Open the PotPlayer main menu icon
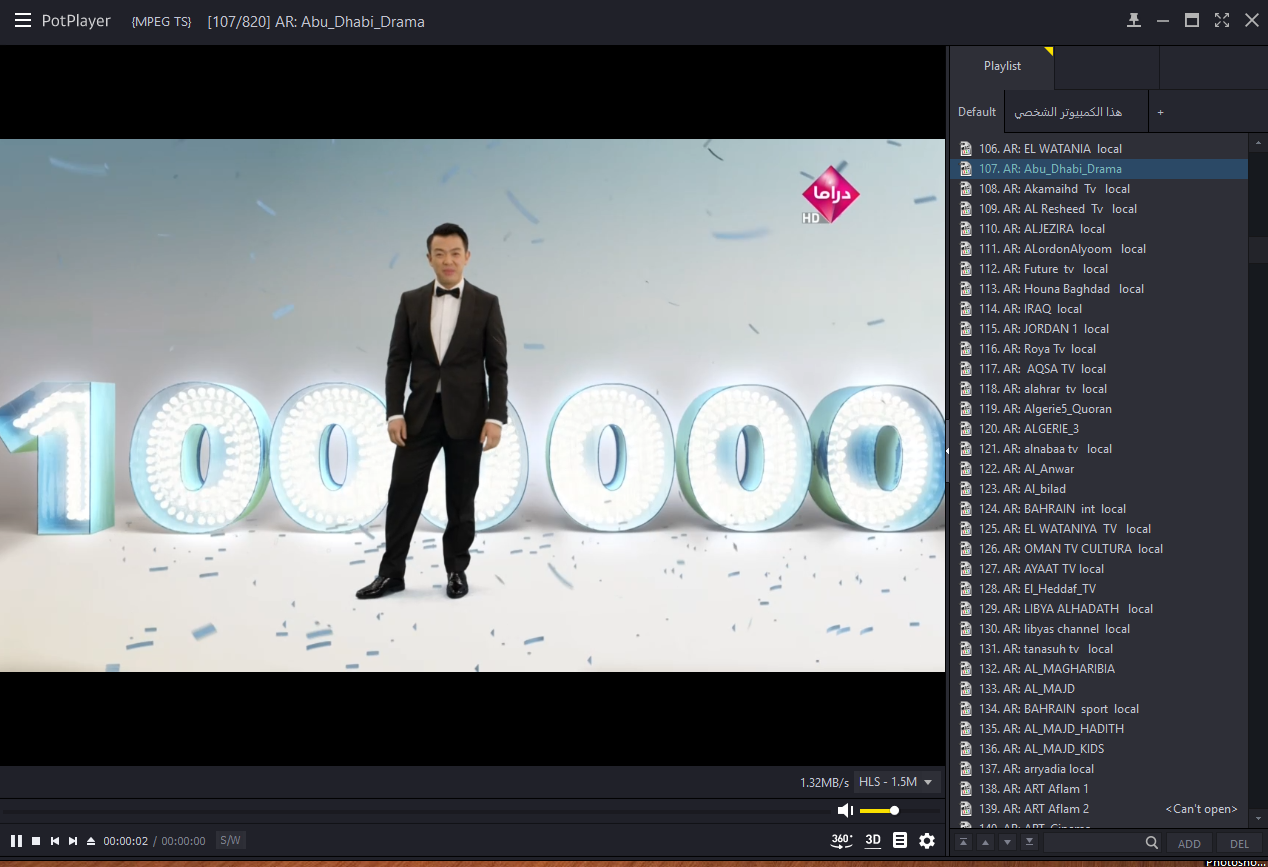This screenshot has height=867, width=1268. click(22, 21)
